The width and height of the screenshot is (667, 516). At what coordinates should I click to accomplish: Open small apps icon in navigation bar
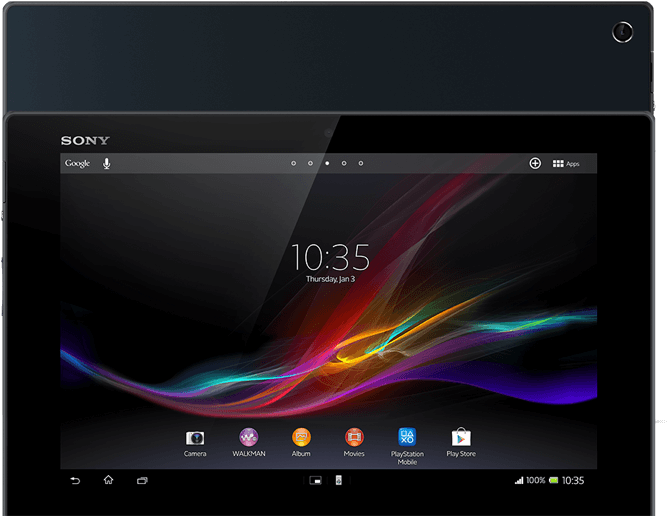coord(315,481)
